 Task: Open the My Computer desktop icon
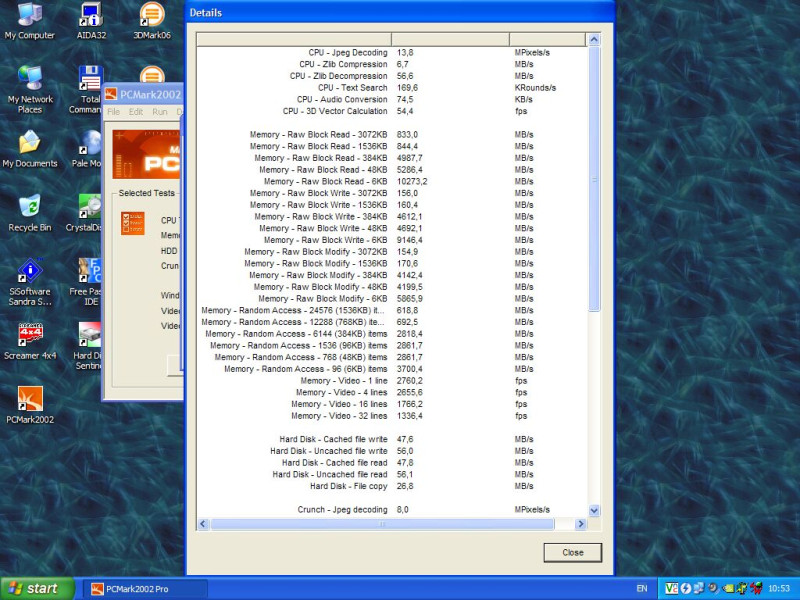(x=30, y=20)
